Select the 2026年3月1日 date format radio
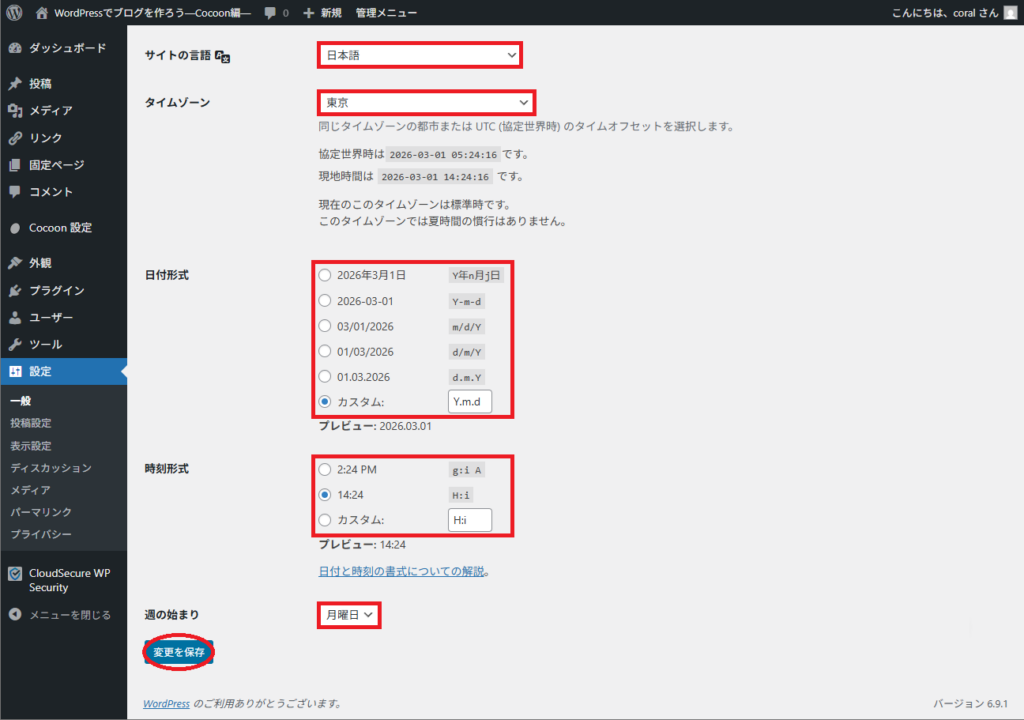The height and width of the screenshot is (720, 1024). point(324,274)
